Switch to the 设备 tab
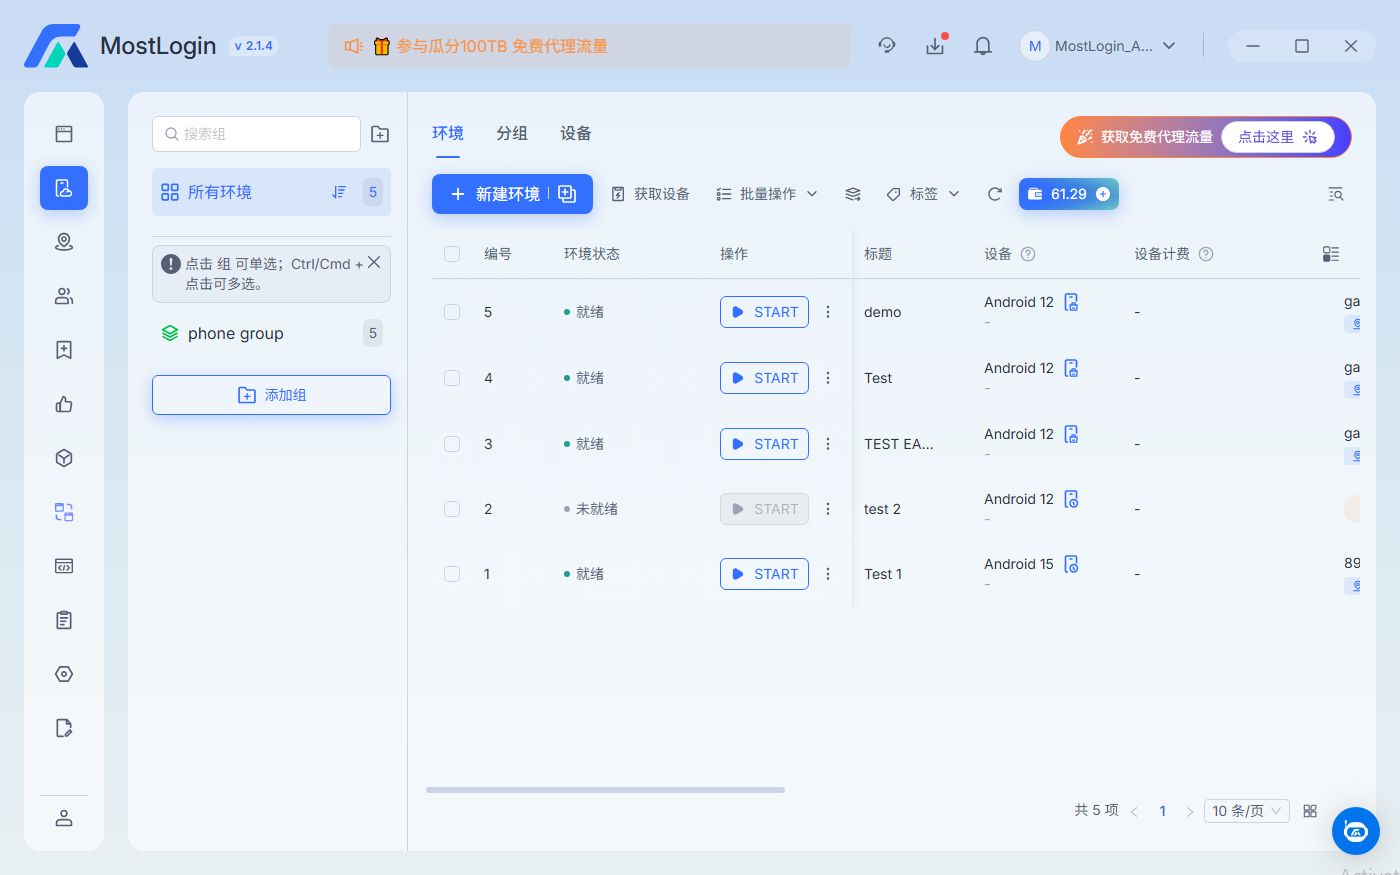The width and height of the screenshot is (1400, 875). (576, 133)
